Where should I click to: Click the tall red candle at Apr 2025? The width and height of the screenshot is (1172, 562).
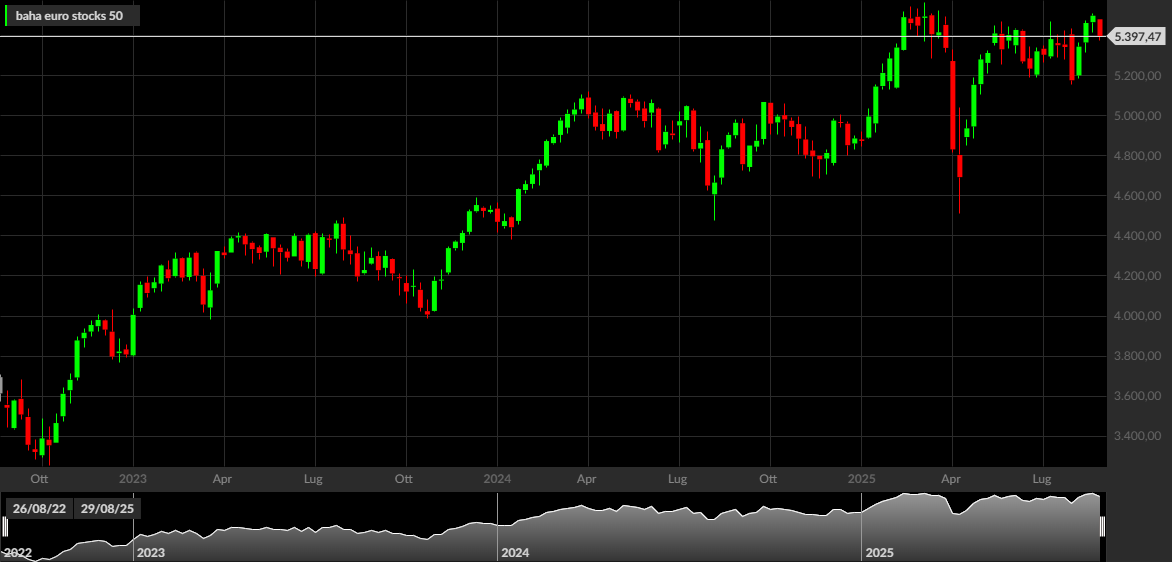click(953, 105)
